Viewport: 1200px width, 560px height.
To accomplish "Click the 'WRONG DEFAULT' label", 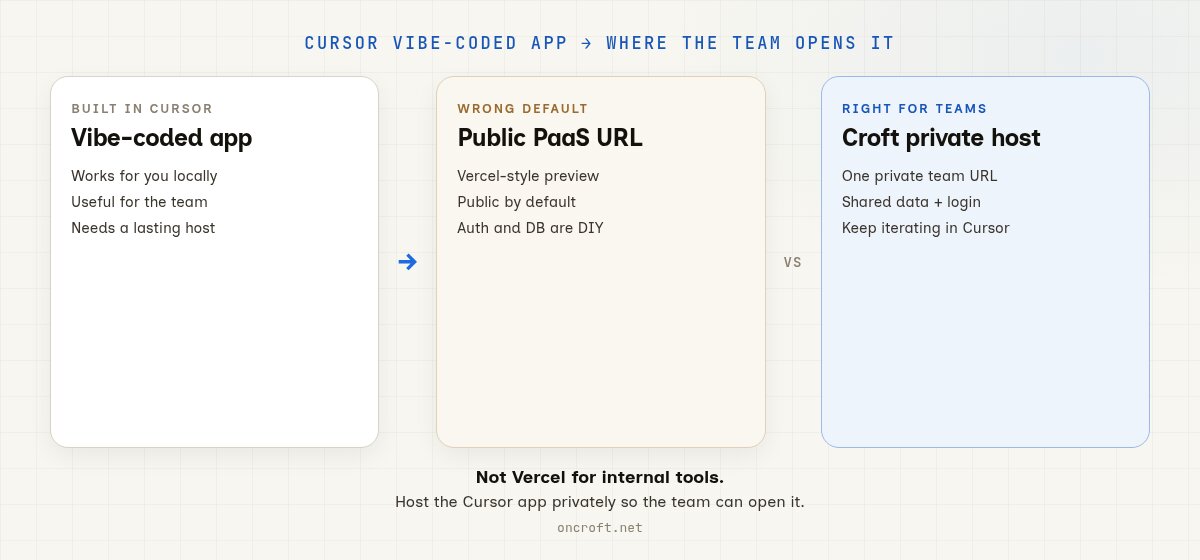I will pos(523,108).
